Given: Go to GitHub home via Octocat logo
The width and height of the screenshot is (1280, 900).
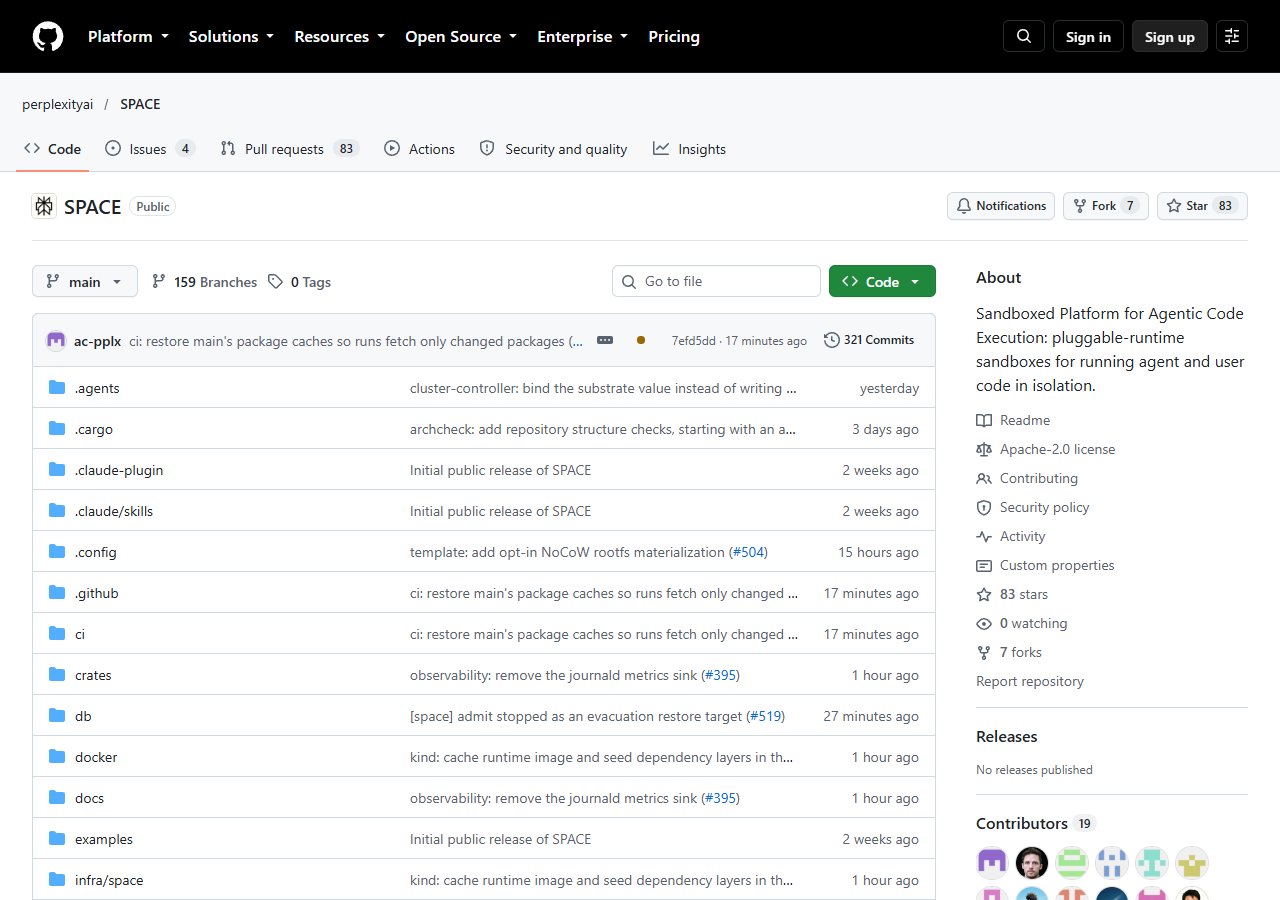Looking at the screenshot, I should point(48,37).
